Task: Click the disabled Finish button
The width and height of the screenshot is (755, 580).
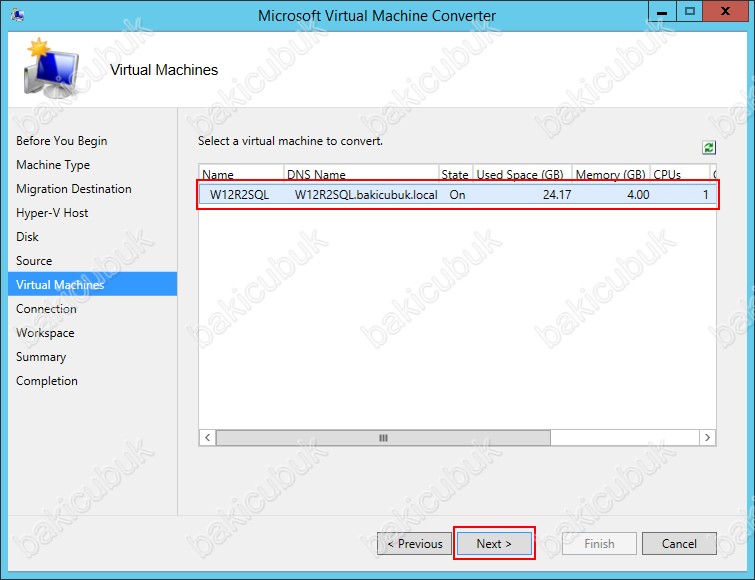Action: tap(599, 543)
